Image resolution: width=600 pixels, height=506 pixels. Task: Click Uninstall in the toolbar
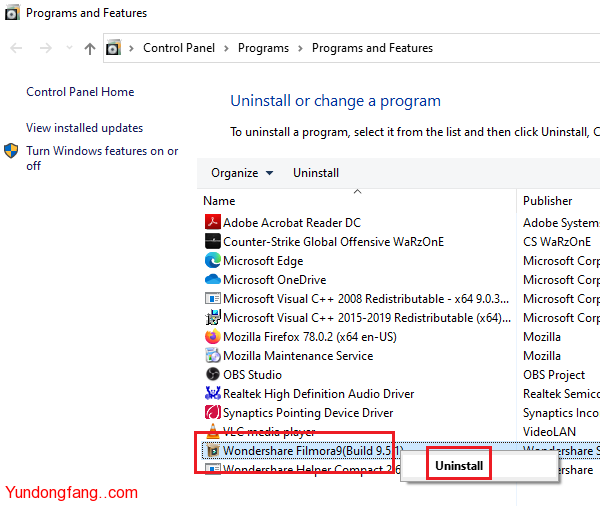coord(316,173)
